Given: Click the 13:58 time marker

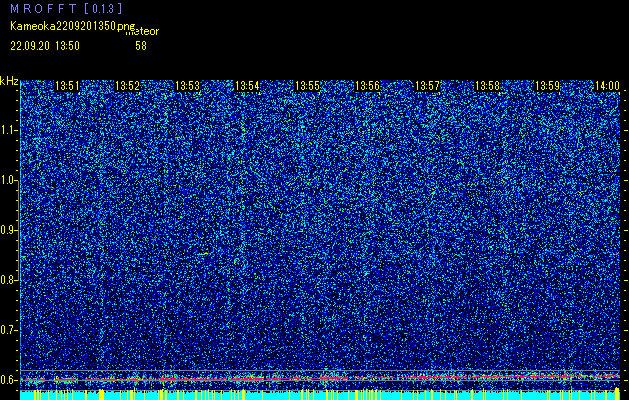Looking at the screenshot, I should [x=487, y=85].
